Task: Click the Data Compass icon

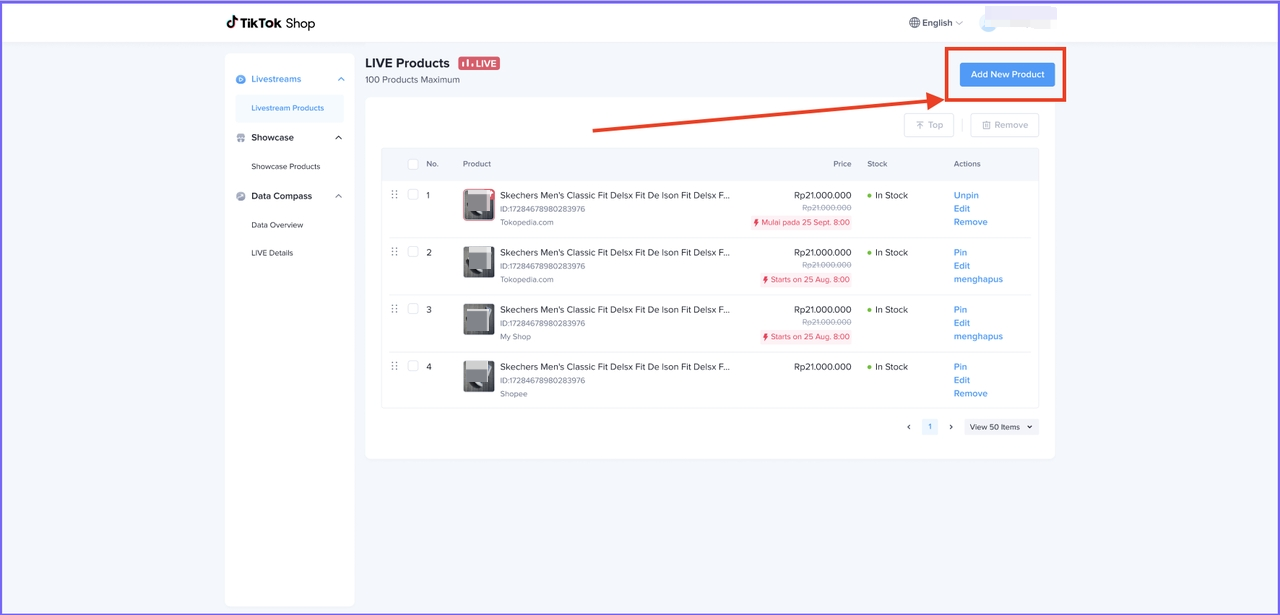Action: [241, 197]
